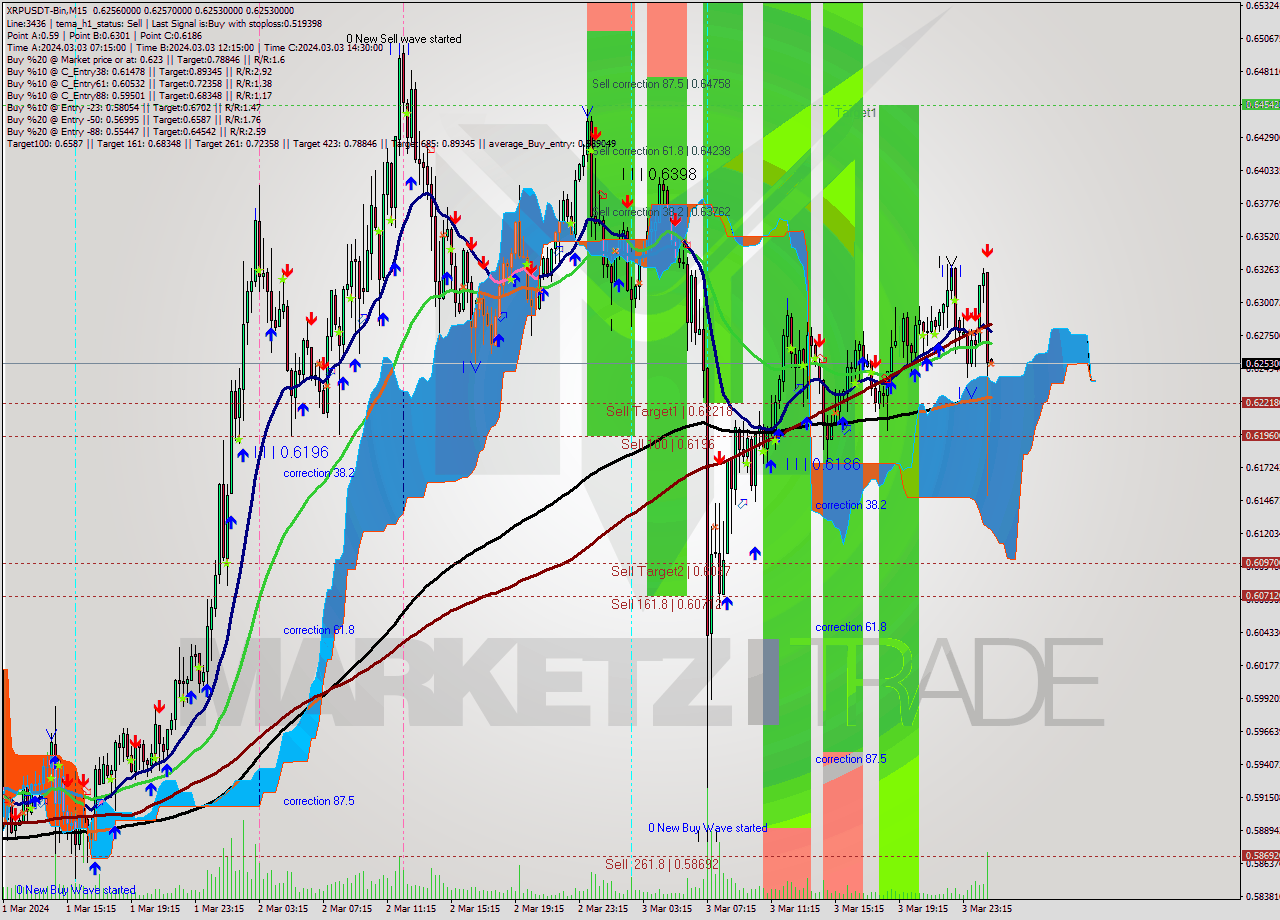The width and height of the screenshot is (1280, 920).
Task: Click the 0.65324 price axis label
Action: [1262, 5]
